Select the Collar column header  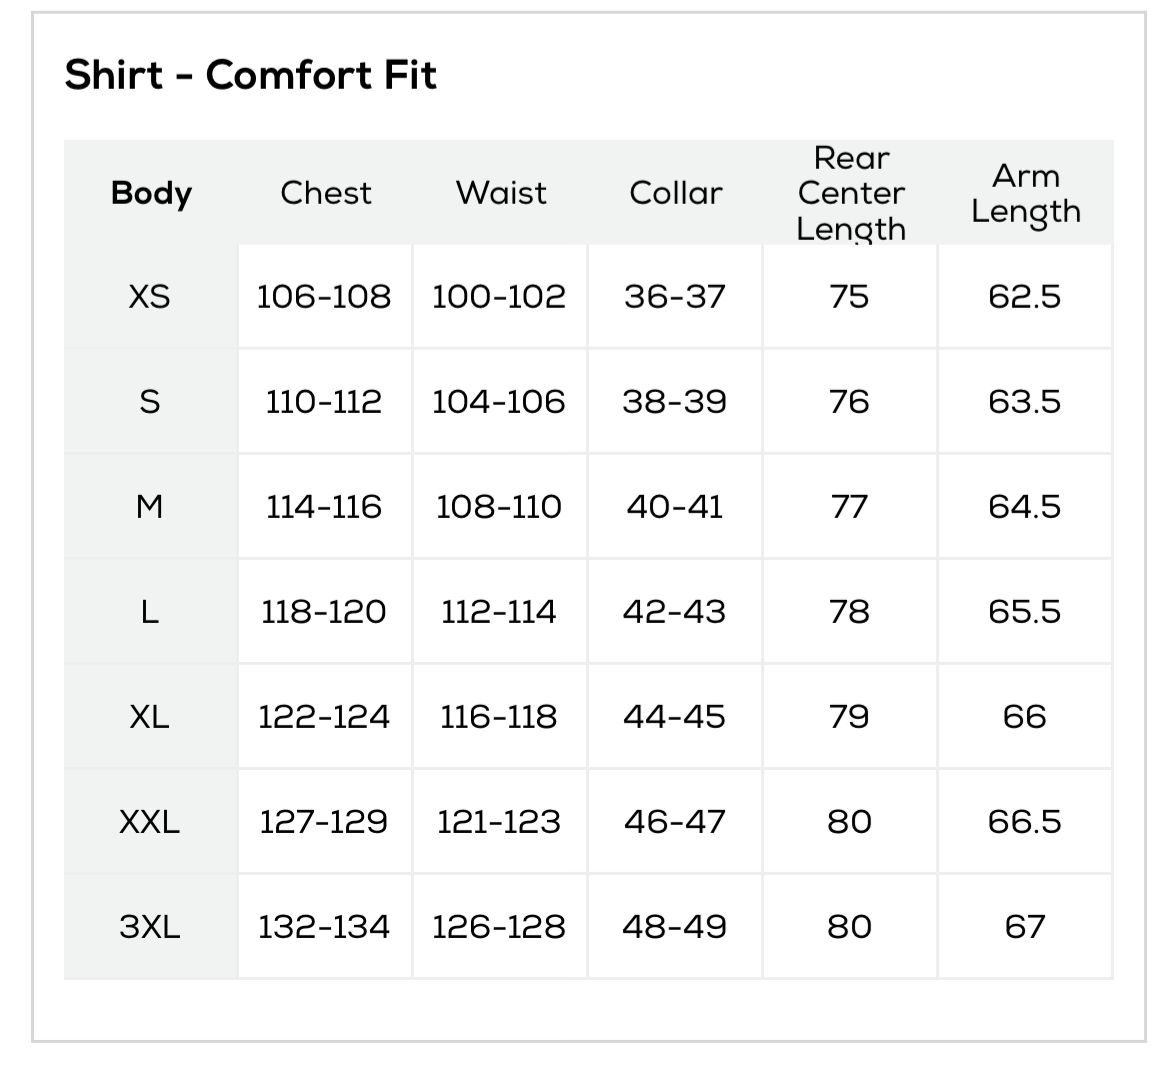pyautogui.click(x=675, y=193)
